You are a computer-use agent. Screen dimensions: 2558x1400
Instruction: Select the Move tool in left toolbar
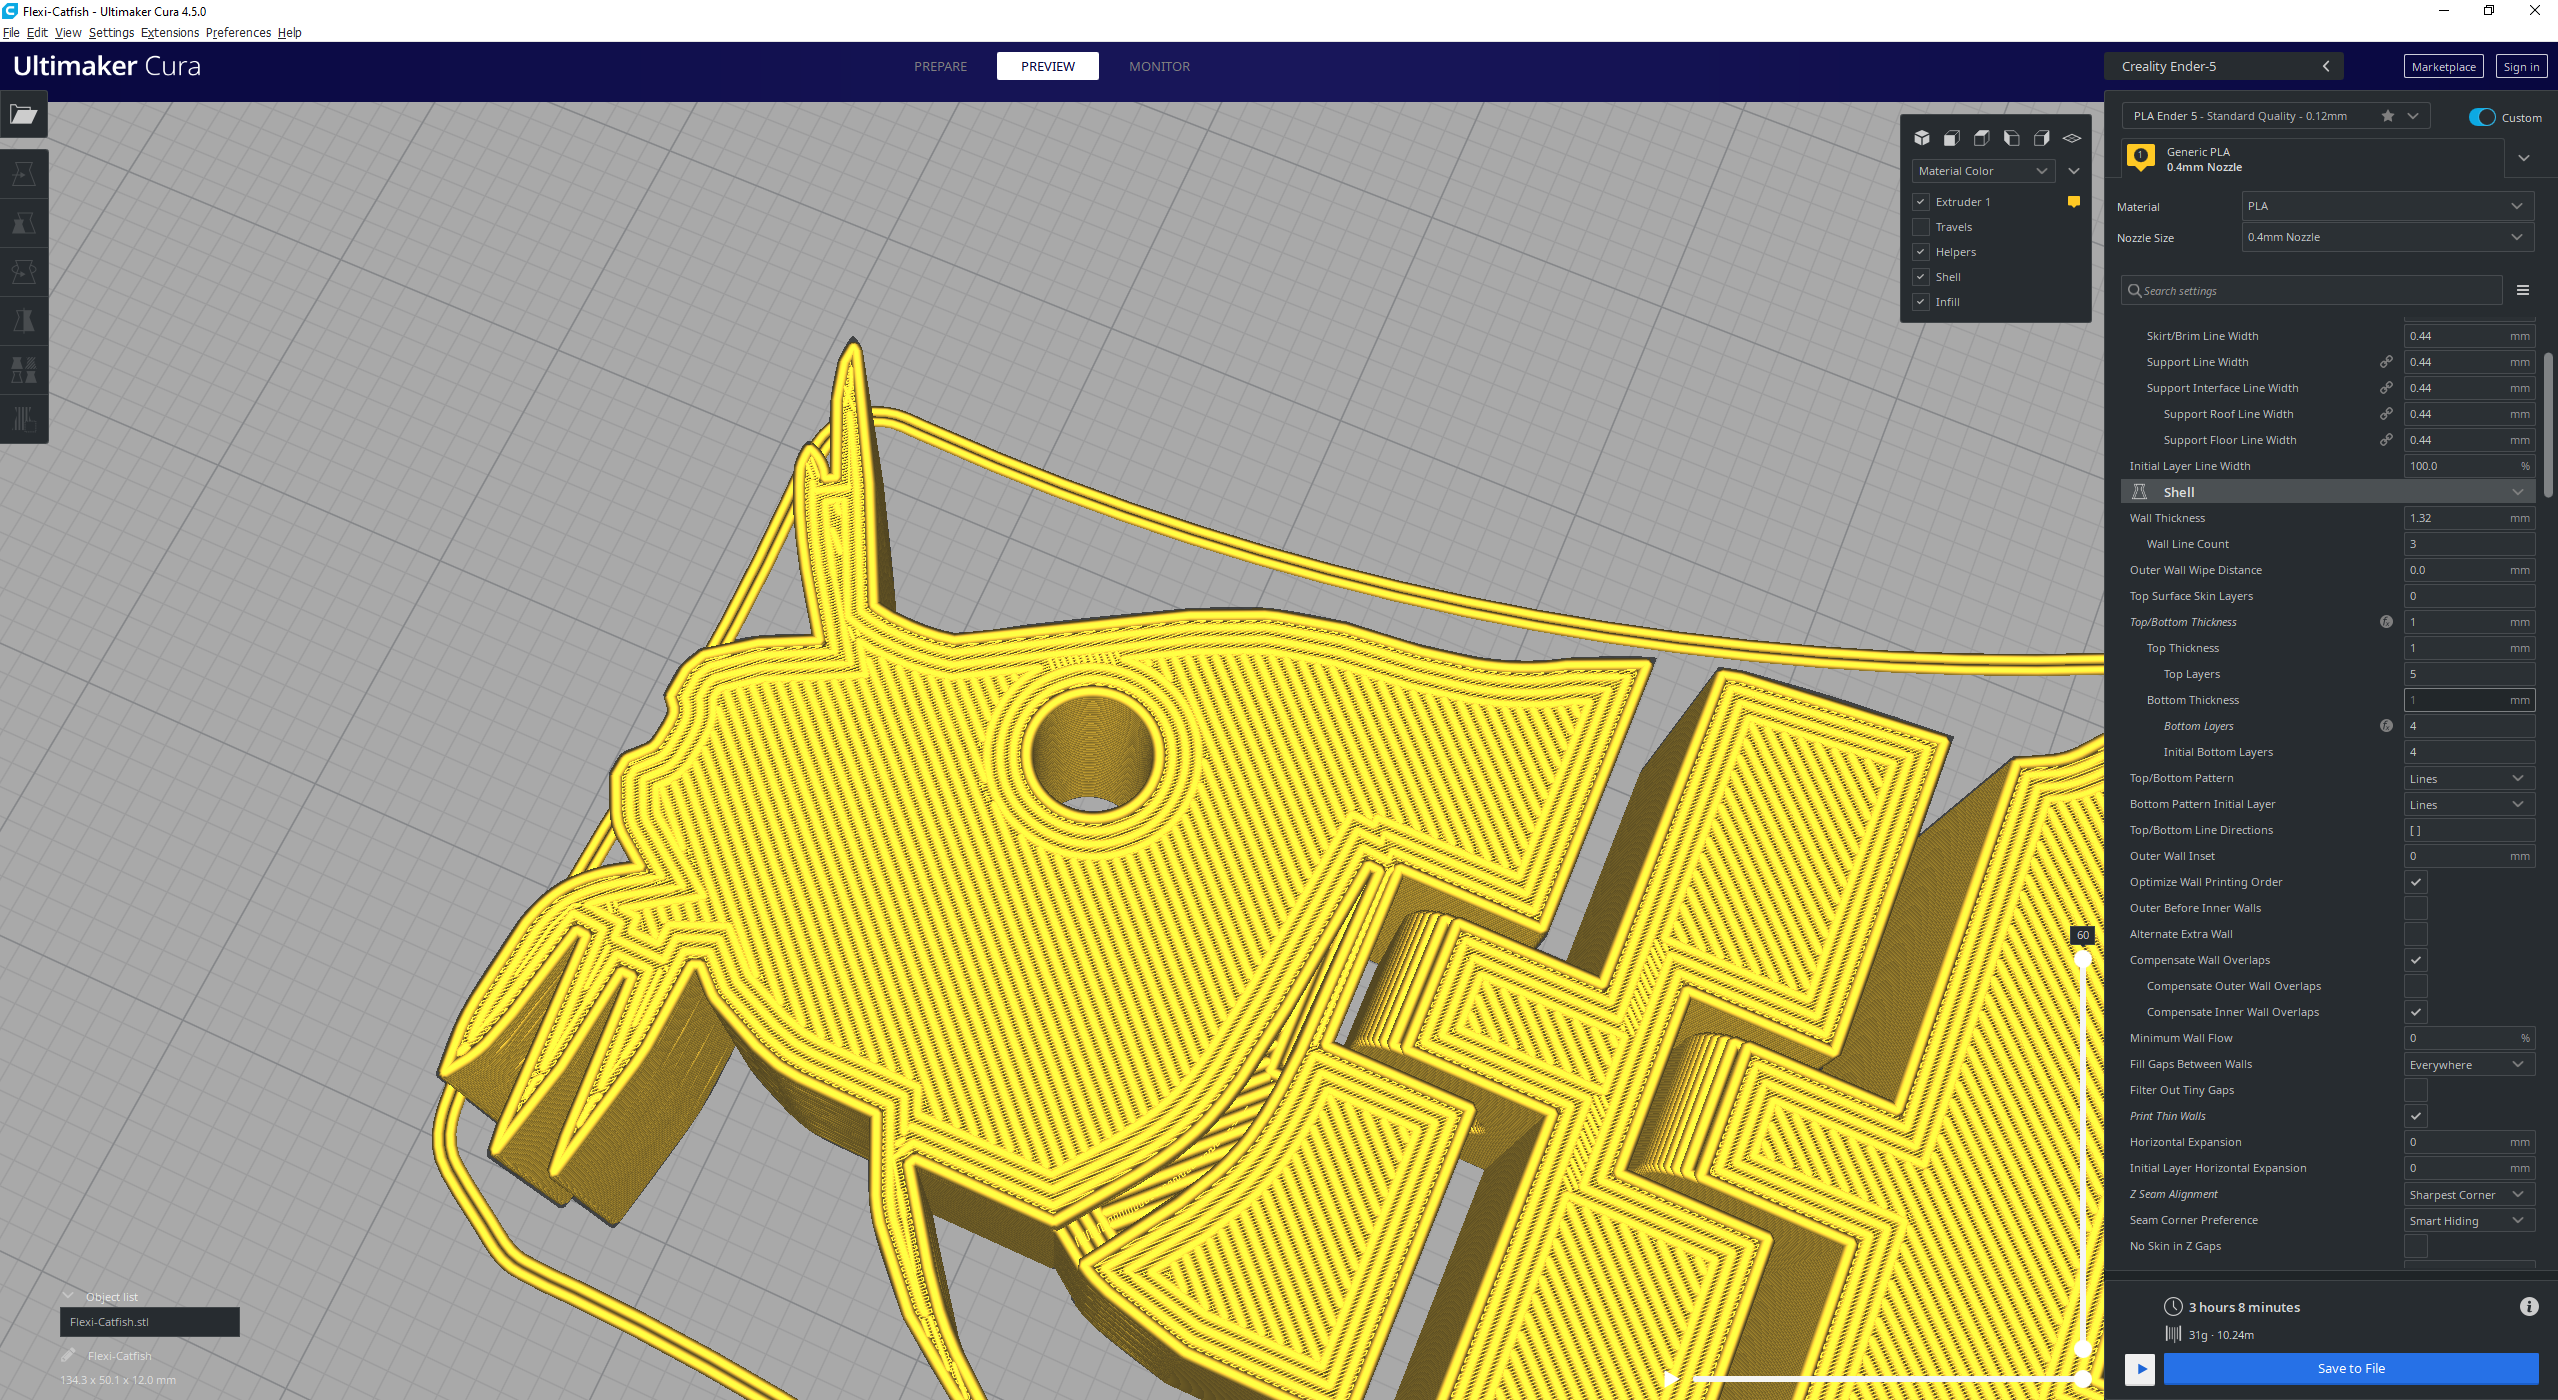click(x=23, y=175)
